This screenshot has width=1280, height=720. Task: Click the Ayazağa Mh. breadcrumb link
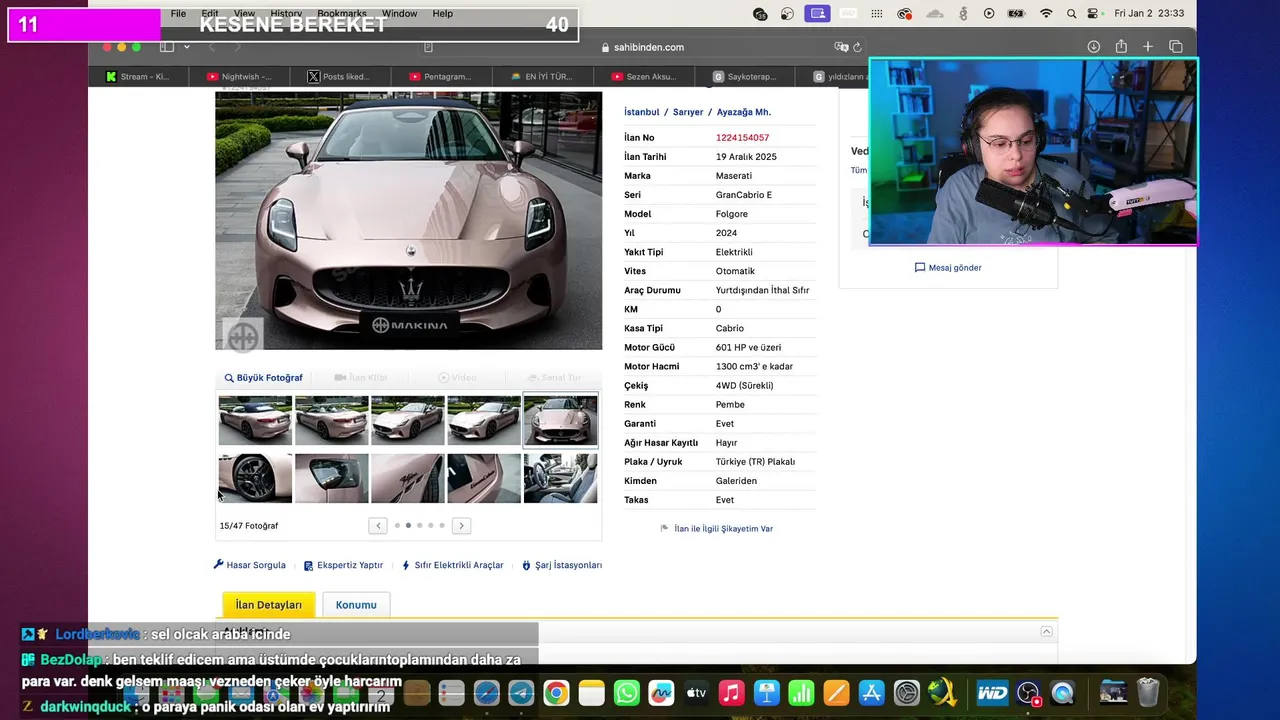click(x=744, y=112)
